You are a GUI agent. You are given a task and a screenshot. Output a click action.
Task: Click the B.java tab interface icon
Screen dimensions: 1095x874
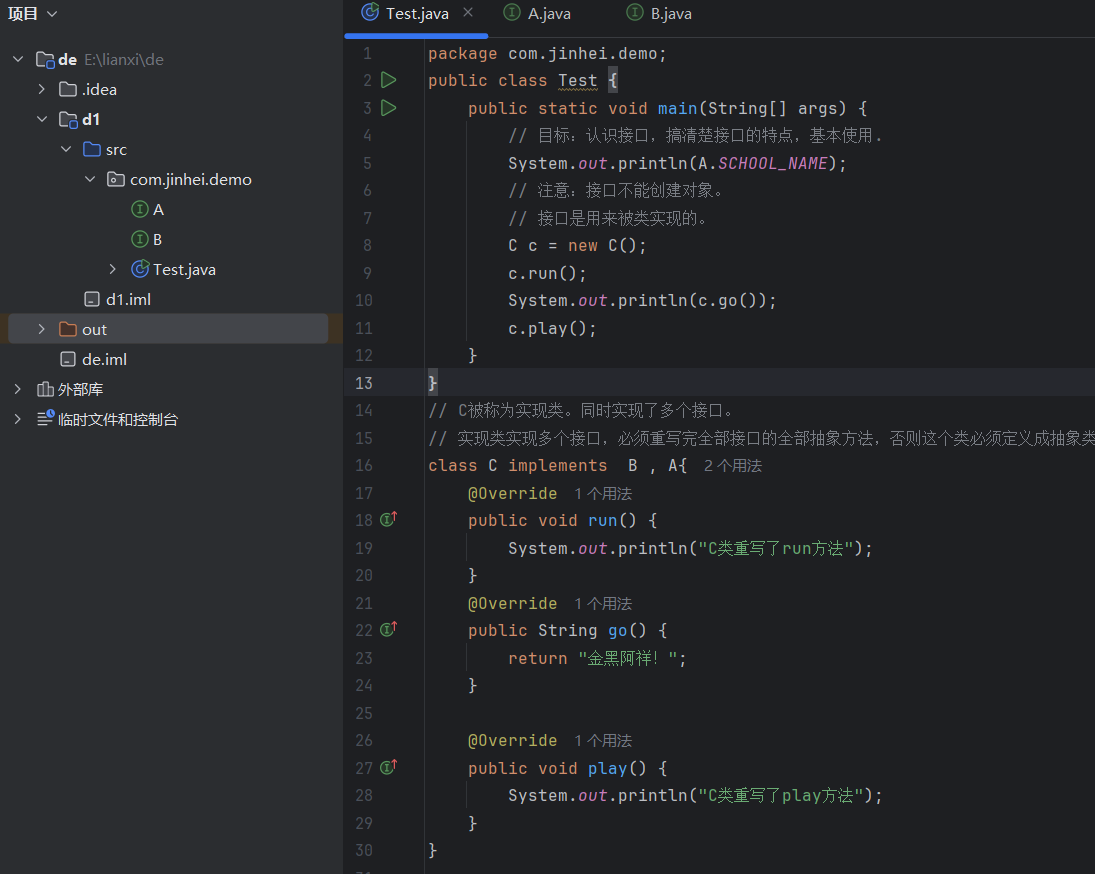635,13
